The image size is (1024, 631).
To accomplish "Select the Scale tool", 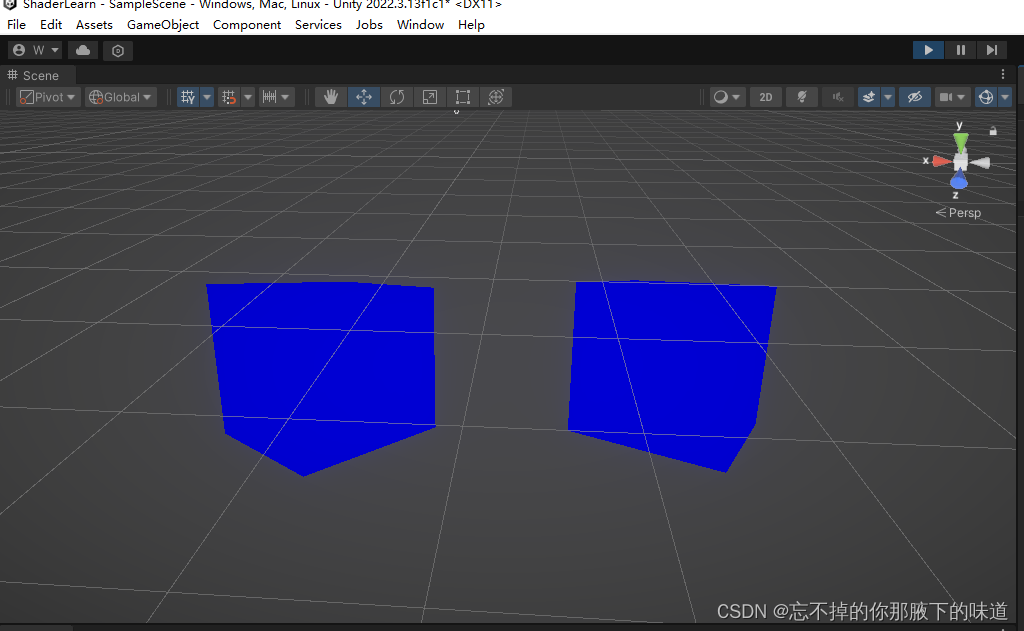I will (x=428, y=97).
